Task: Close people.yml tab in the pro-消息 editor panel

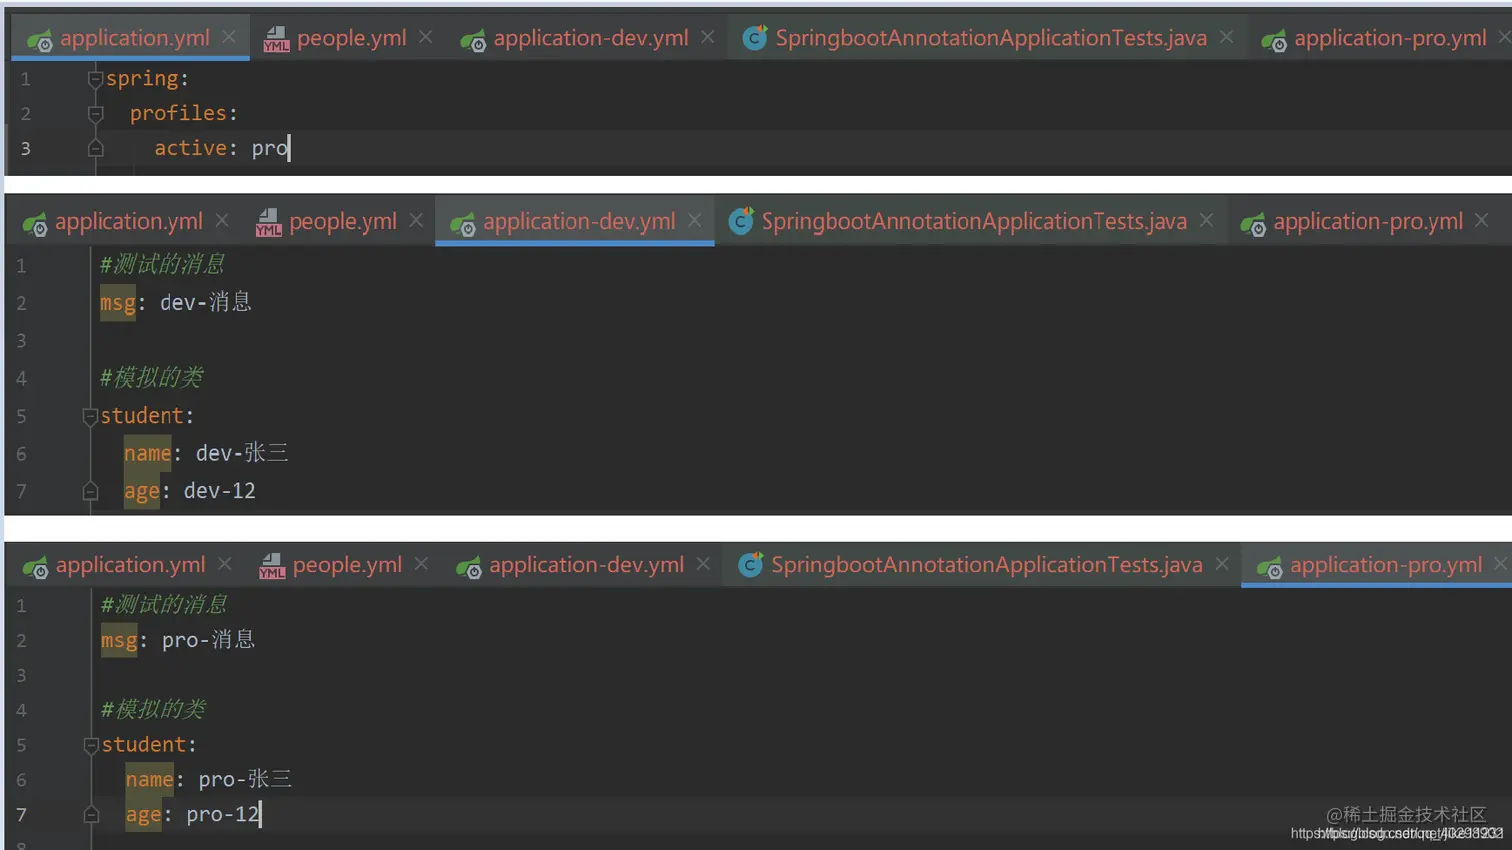Action: 422,564
